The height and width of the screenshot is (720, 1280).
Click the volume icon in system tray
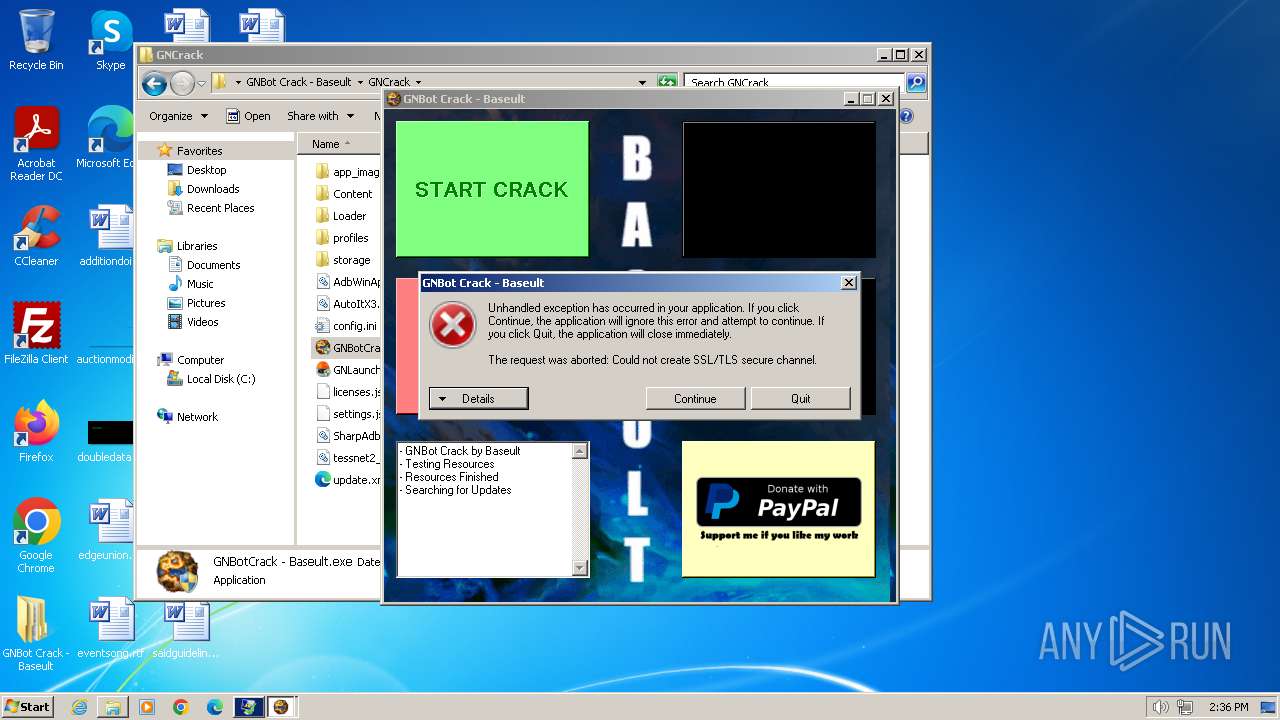pyautogui.click(x=1160, y=707)
